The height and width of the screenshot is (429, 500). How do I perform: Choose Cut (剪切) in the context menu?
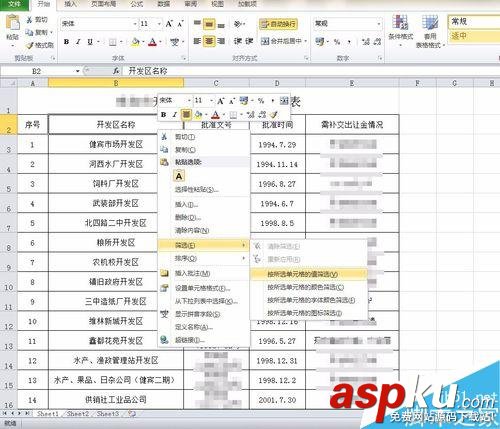point(204,137)
